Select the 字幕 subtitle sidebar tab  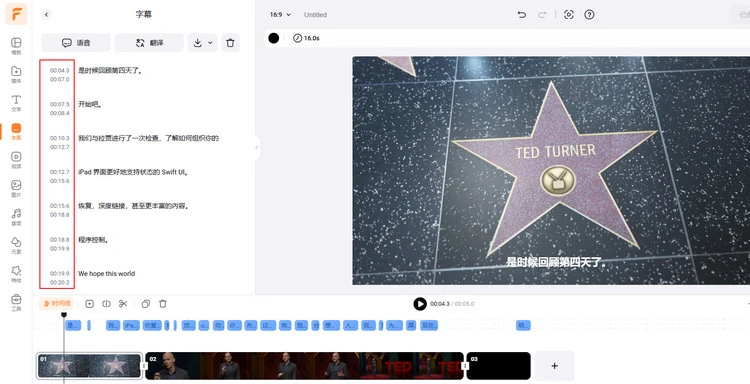16,132
